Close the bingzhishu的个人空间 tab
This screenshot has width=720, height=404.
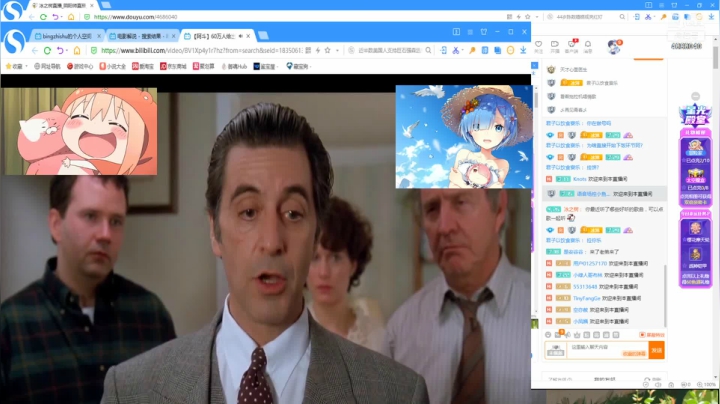pos(99,36)
